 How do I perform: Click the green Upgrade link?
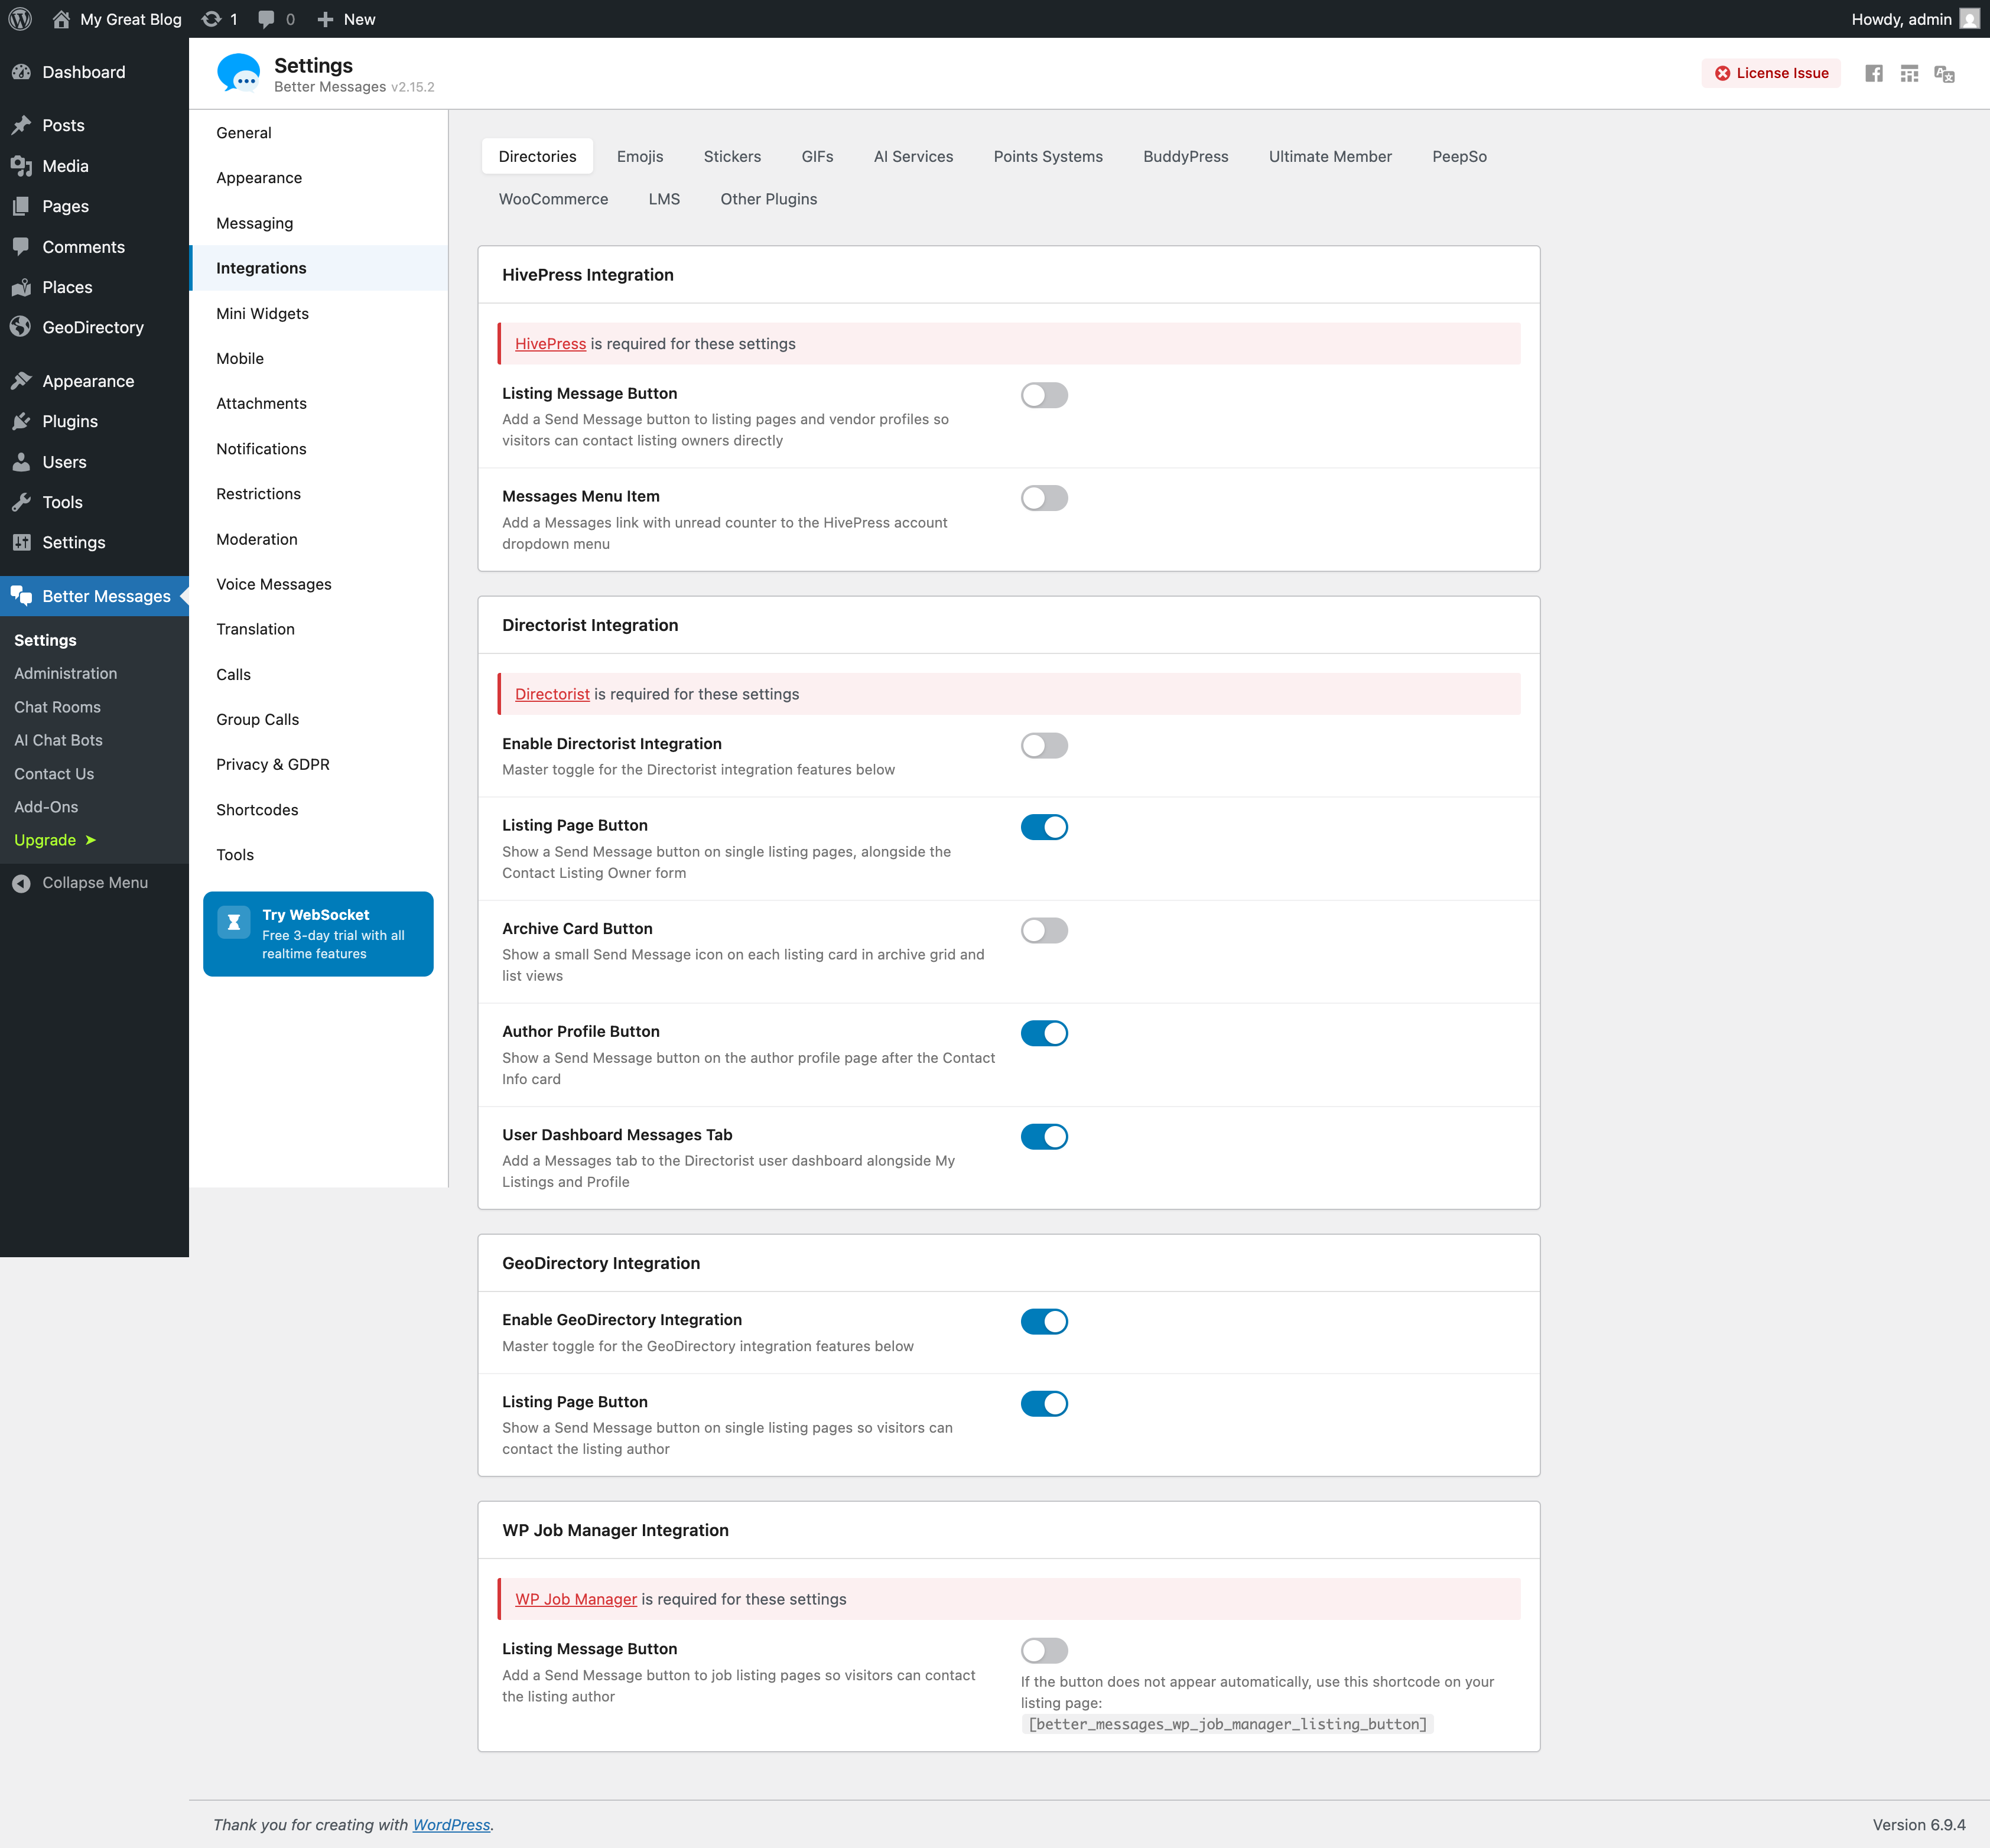click(x=54, y=840)
